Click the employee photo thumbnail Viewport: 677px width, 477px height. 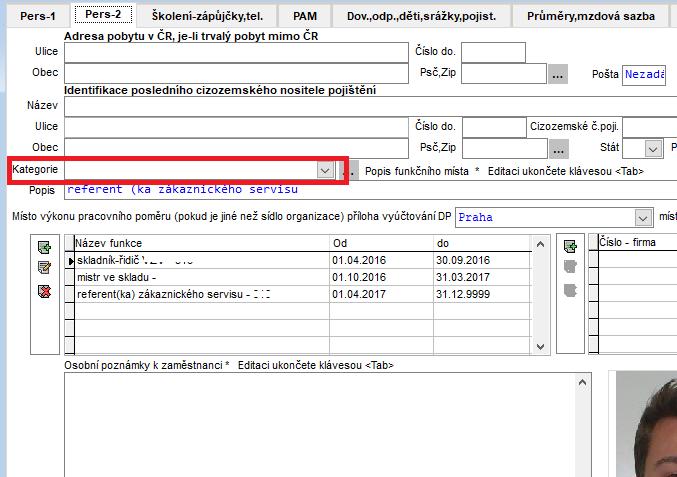point(646,424)
